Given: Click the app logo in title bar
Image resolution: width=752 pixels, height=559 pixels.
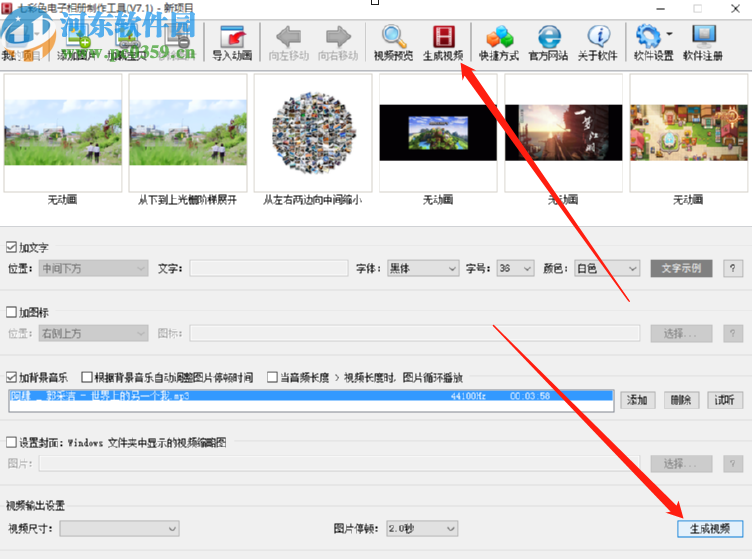Looking at the screenshot, I should (x=7, y=8).
